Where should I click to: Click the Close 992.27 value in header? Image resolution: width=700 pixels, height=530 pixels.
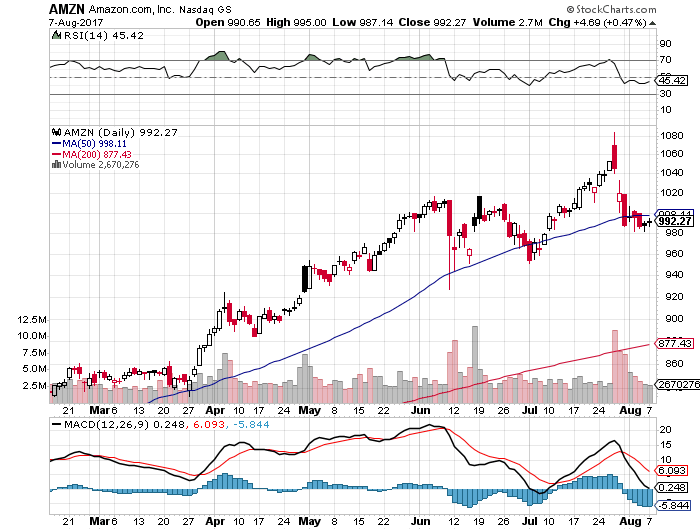[433, 22]
